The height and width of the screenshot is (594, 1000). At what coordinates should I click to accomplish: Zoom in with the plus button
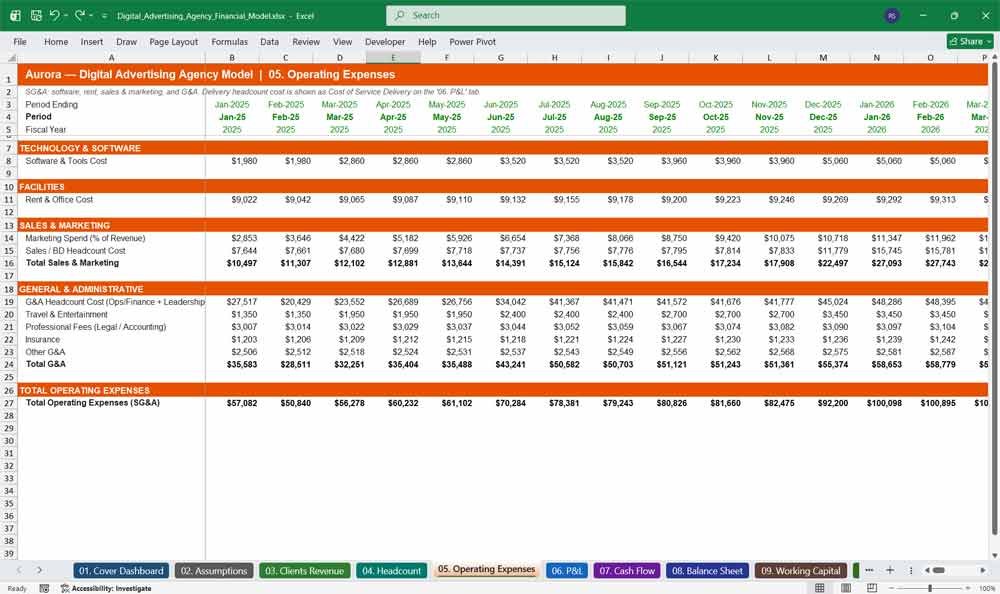pyautogui.click(x=967, y=588)
